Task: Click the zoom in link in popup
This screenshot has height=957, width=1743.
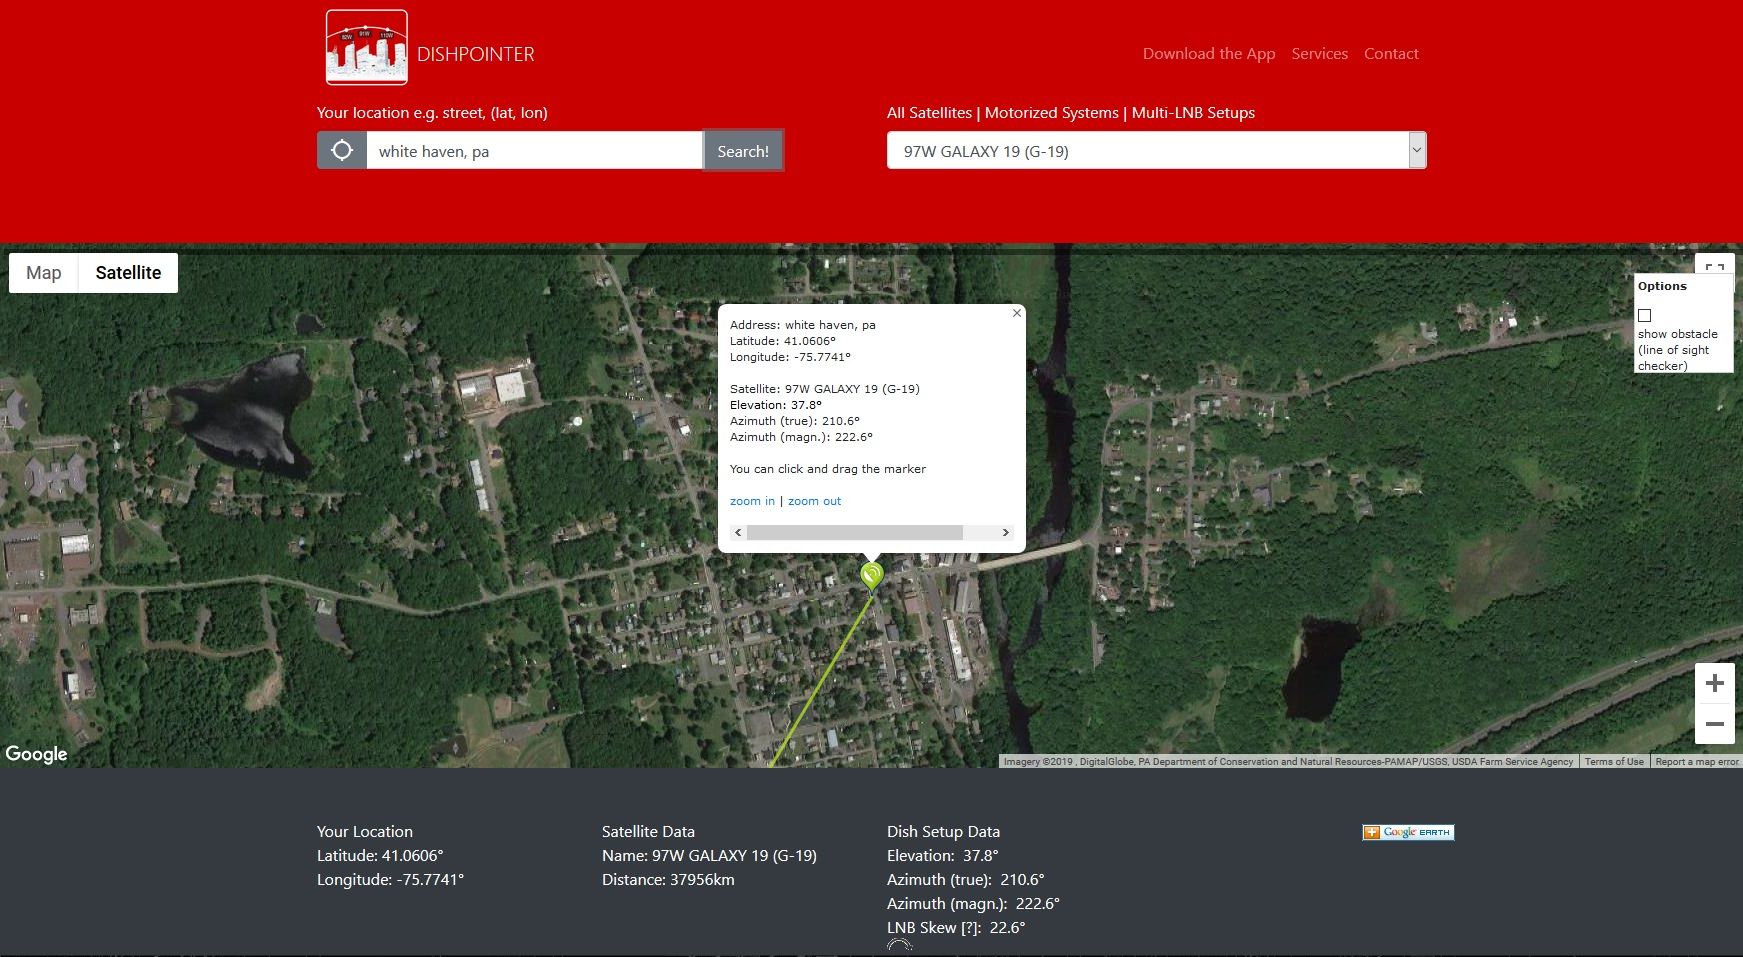Action: tap(752, 501)
